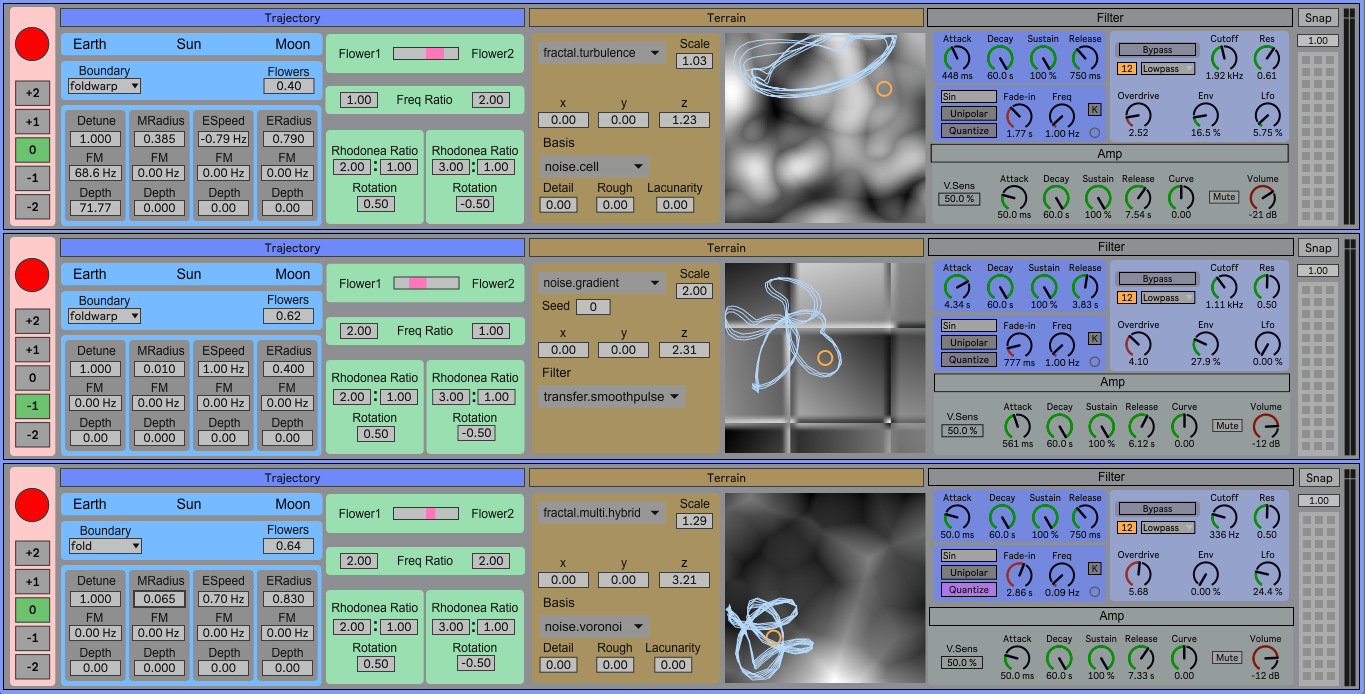Click the red circle button in the top voice
The width and height of the screenshot is (1365, 694).
coord(32,44)
